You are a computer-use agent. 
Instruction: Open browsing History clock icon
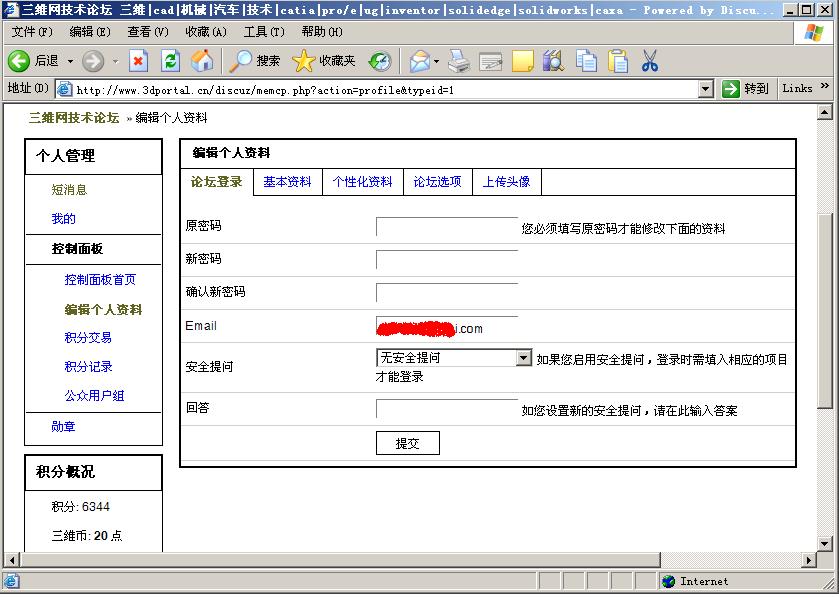(x=380, y=62)
